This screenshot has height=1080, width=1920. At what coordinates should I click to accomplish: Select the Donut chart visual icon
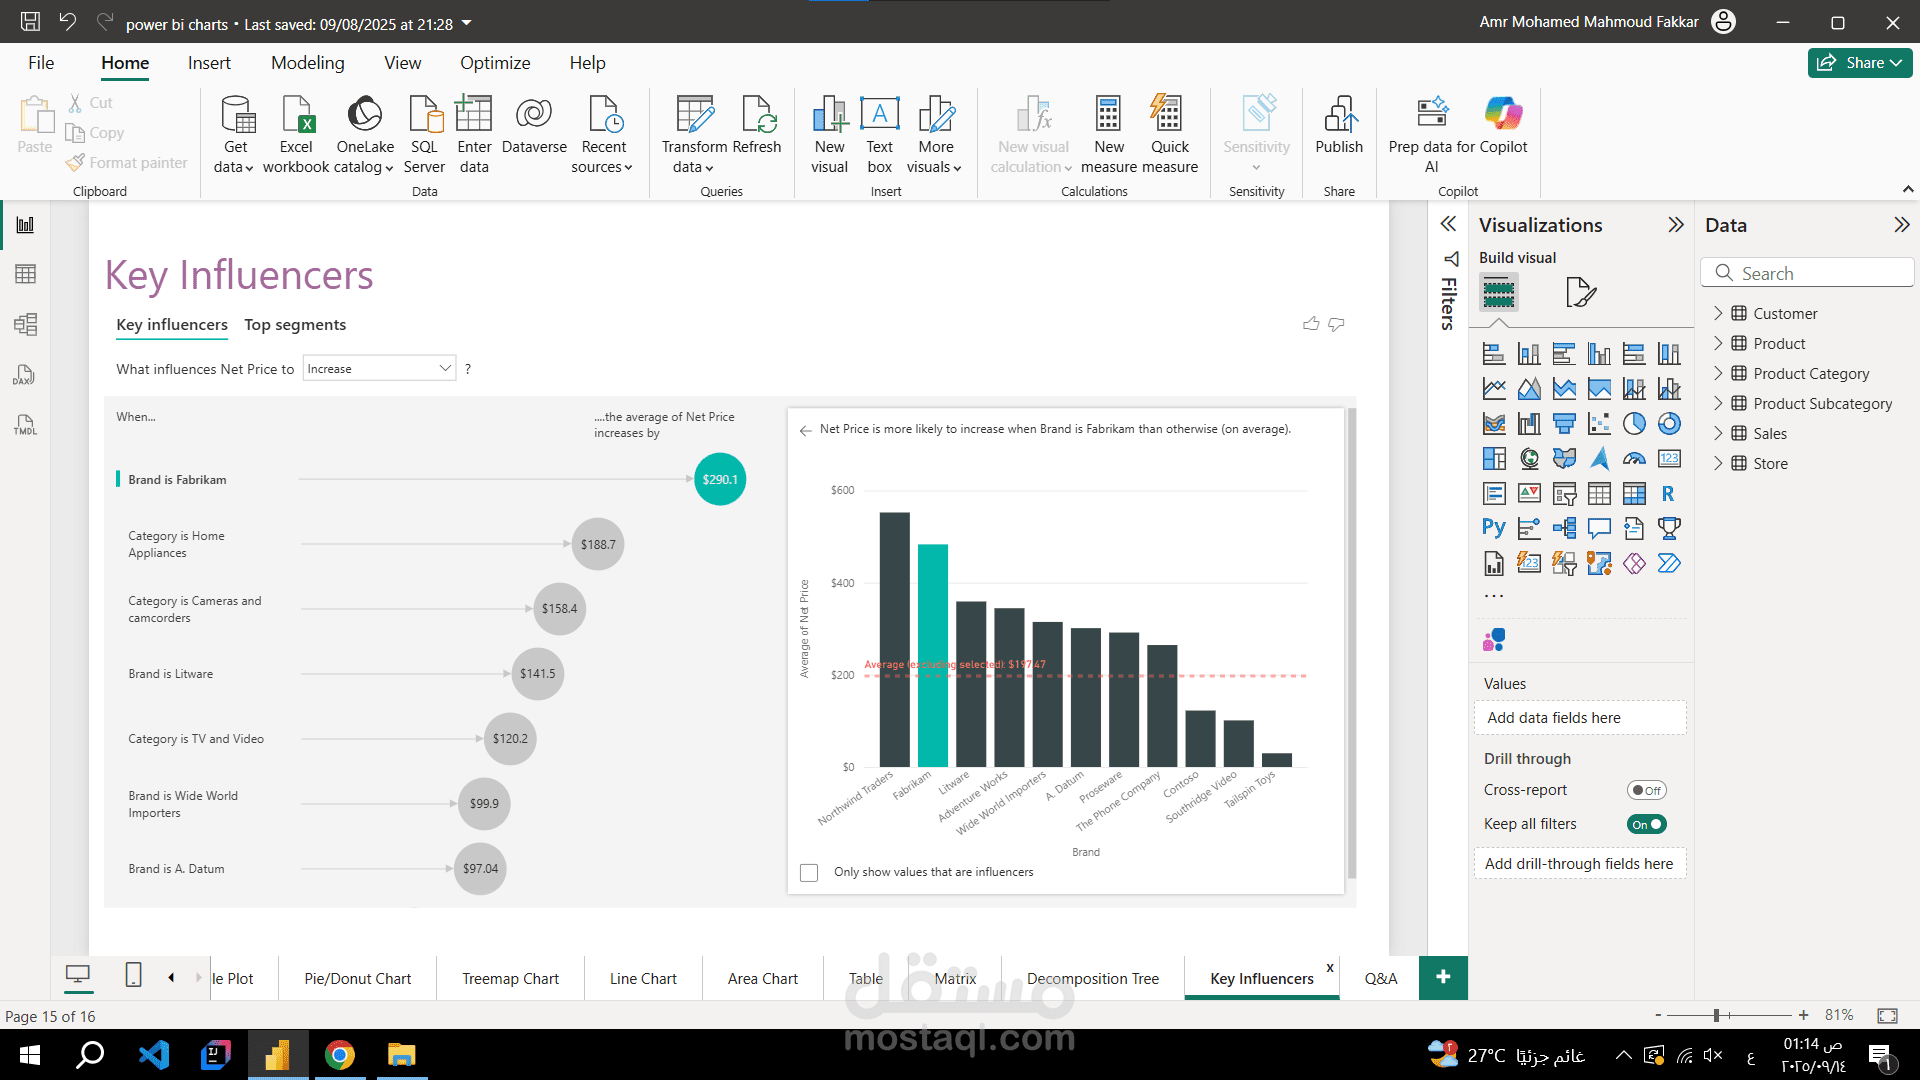coord(1669,424)
